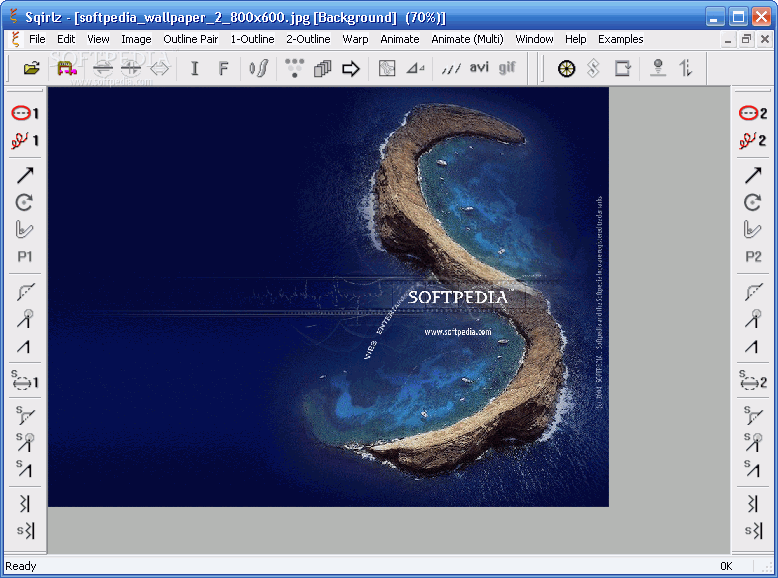Click the 'avi' export toolbar button

tap(479, 67)
